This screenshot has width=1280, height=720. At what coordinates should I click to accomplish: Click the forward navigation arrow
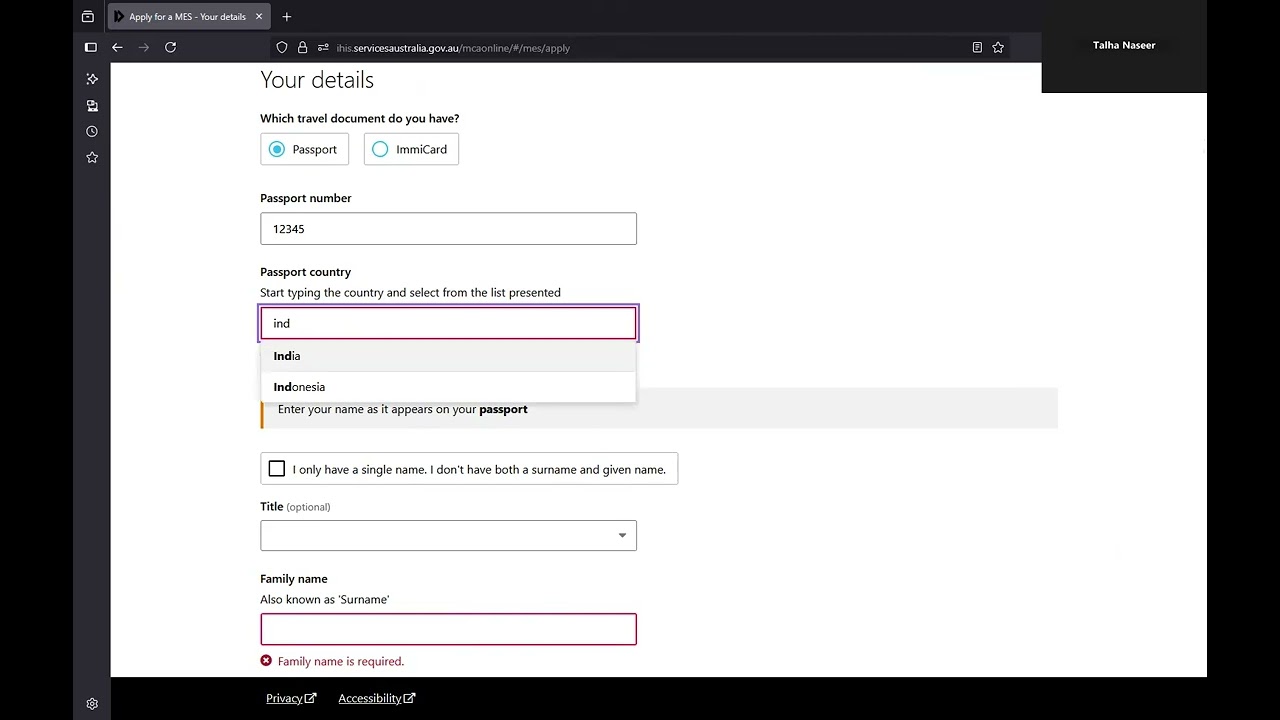click(x=144, y=47)
